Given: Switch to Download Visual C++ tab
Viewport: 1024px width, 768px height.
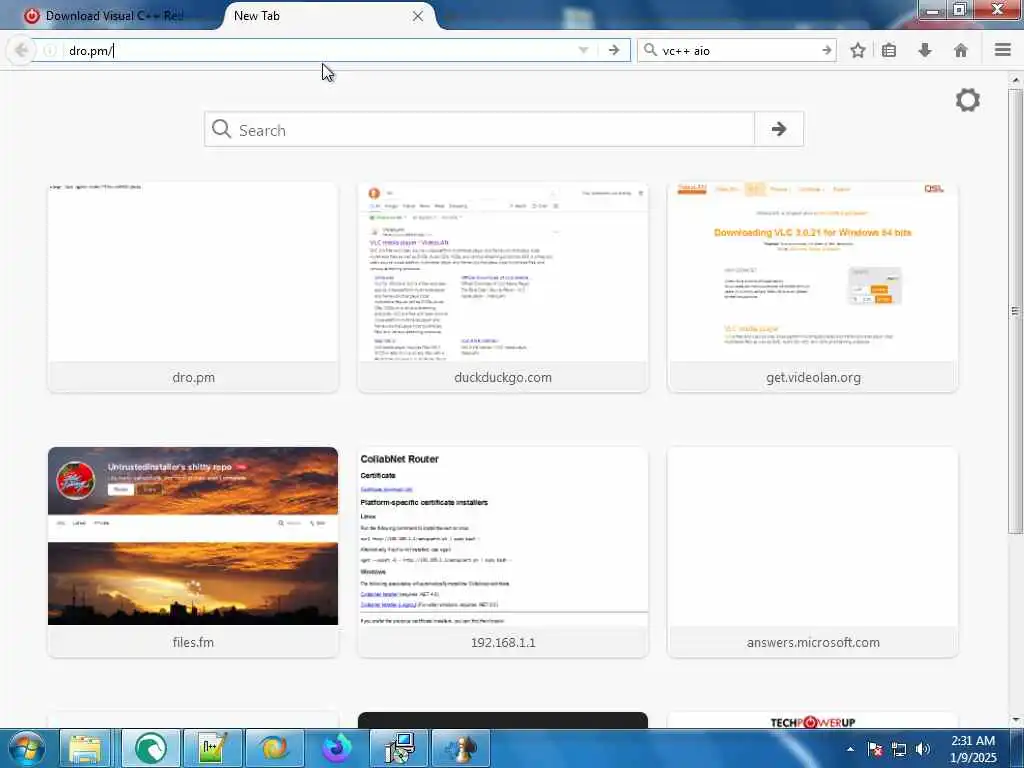Looking at the screenshot, I should tap(112, 16).
